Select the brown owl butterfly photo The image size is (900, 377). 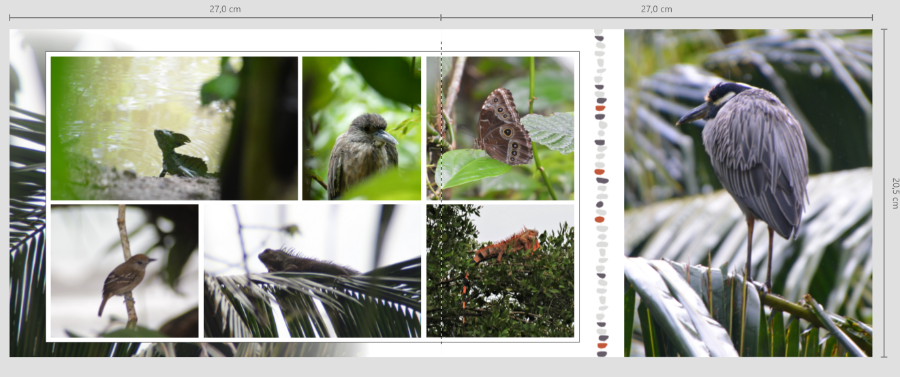500,128
